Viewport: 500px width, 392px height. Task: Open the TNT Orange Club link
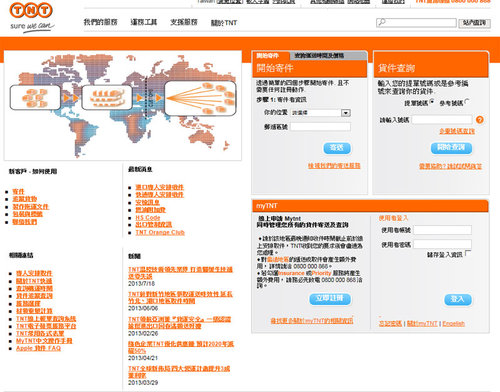(x=160, y=232)
